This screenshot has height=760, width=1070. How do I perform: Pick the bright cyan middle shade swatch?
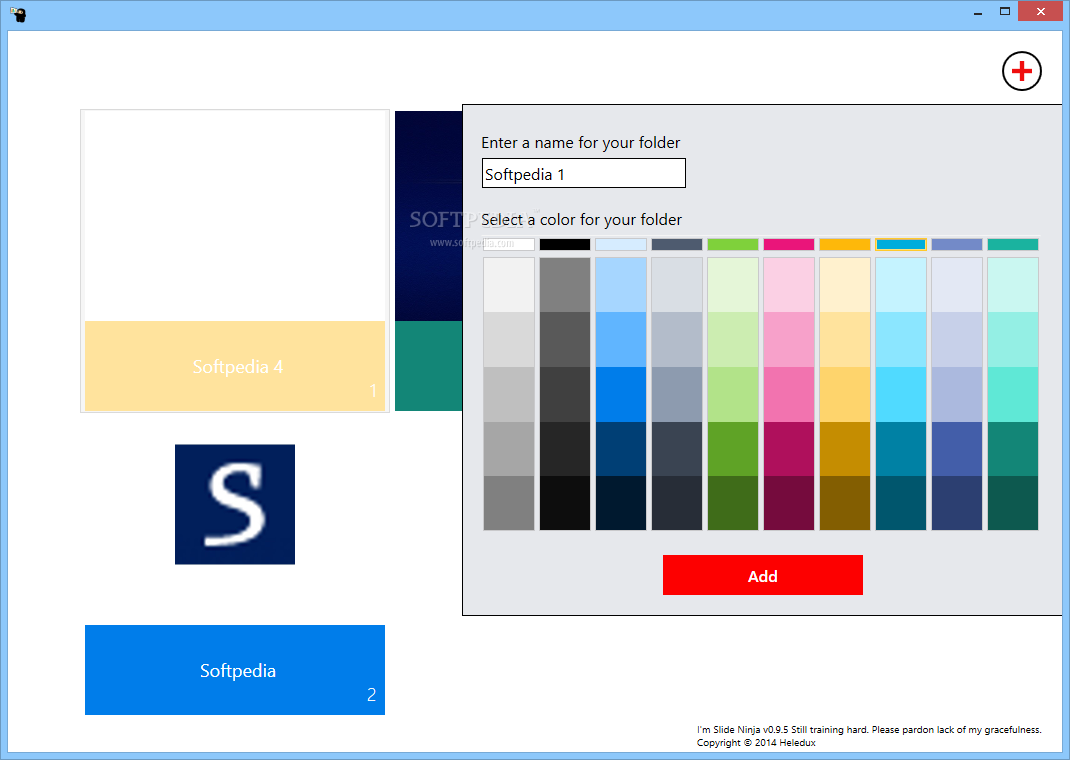click(x=901, y=394)
